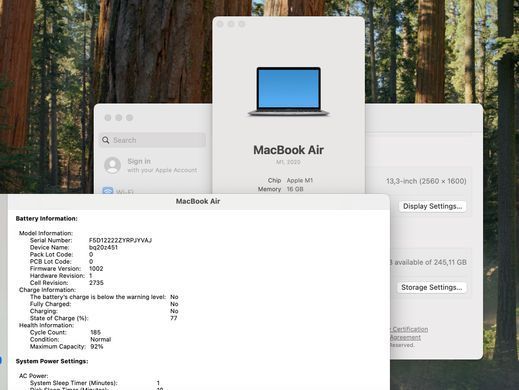This screenshot has height=390, width=519.
Task: Click display size 13,3-inch (2560 × 1600) text
Action: [426, 181]
